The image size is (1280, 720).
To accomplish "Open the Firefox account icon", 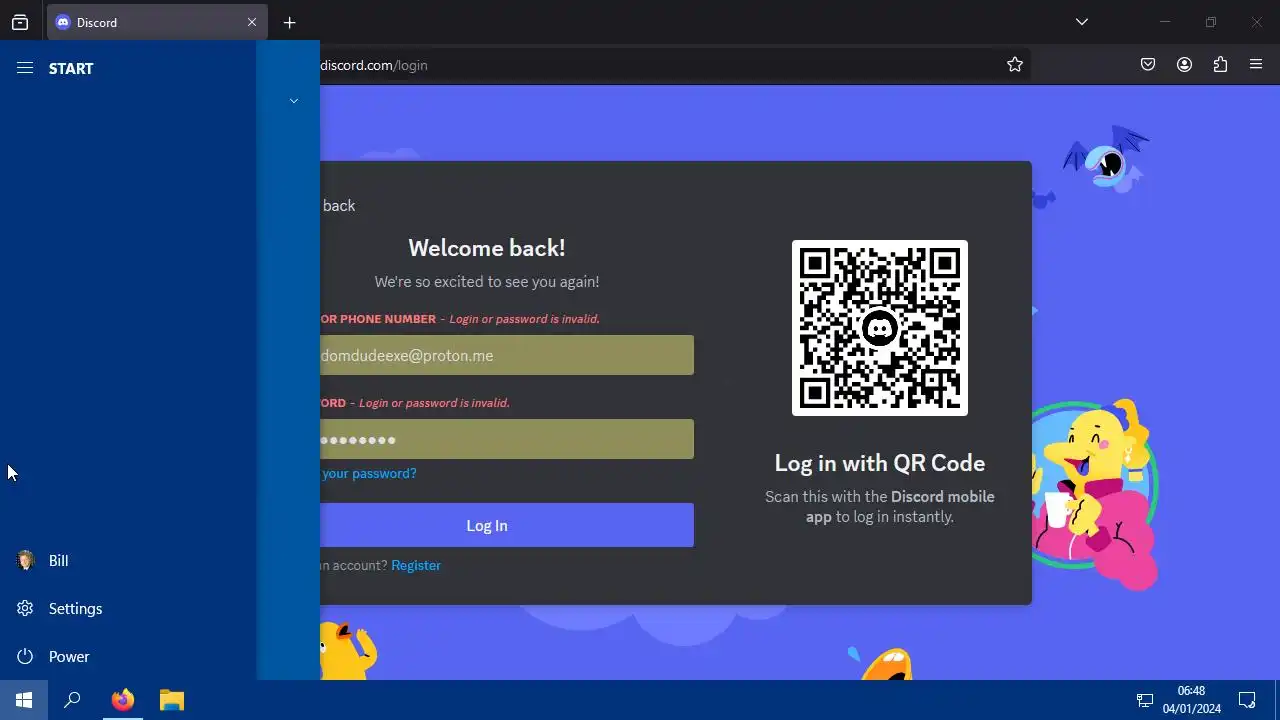I will [1184, 65].
